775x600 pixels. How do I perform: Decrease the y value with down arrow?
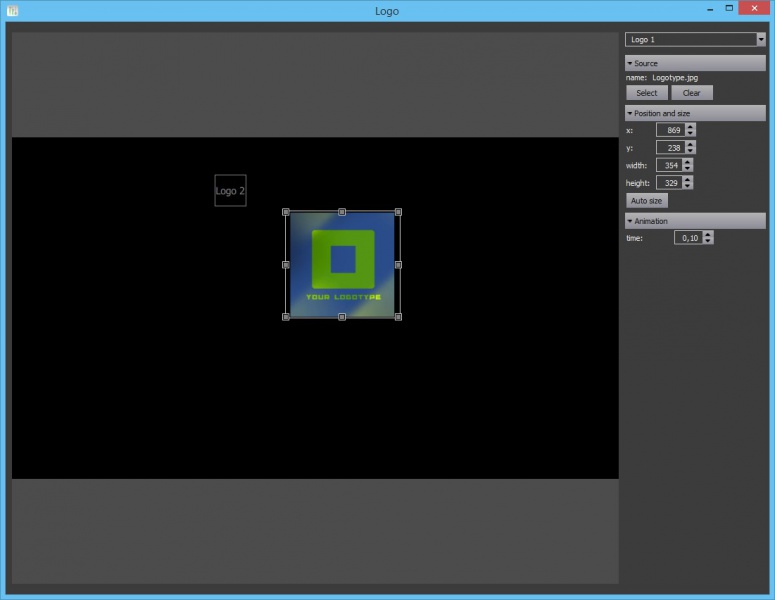[690, 151]
